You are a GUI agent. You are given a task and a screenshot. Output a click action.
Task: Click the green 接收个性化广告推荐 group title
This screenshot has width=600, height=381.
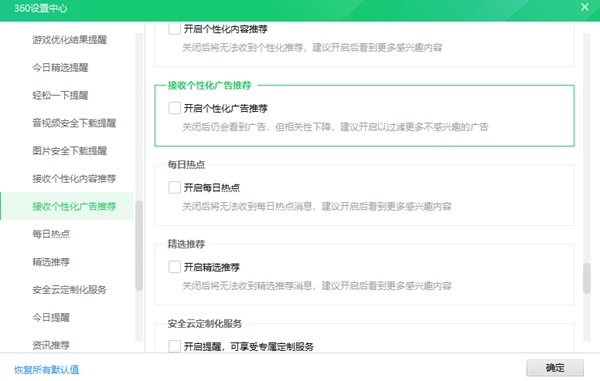click(209, 85)
